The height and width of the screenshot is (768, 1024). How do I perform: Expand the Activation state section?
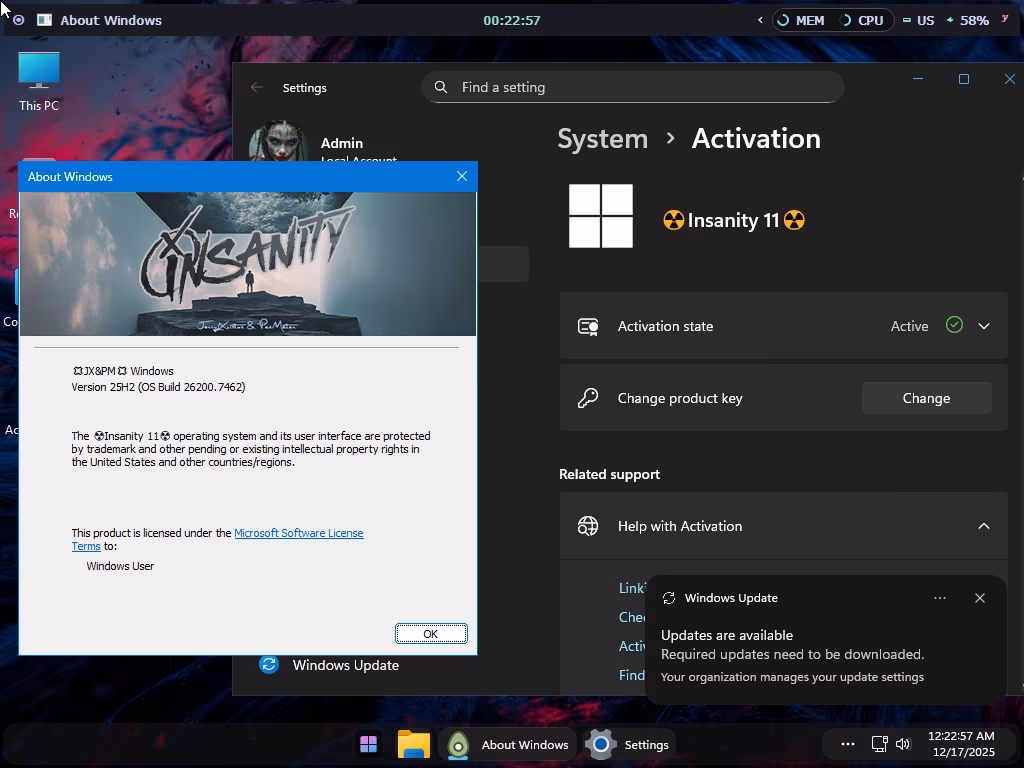984,326
